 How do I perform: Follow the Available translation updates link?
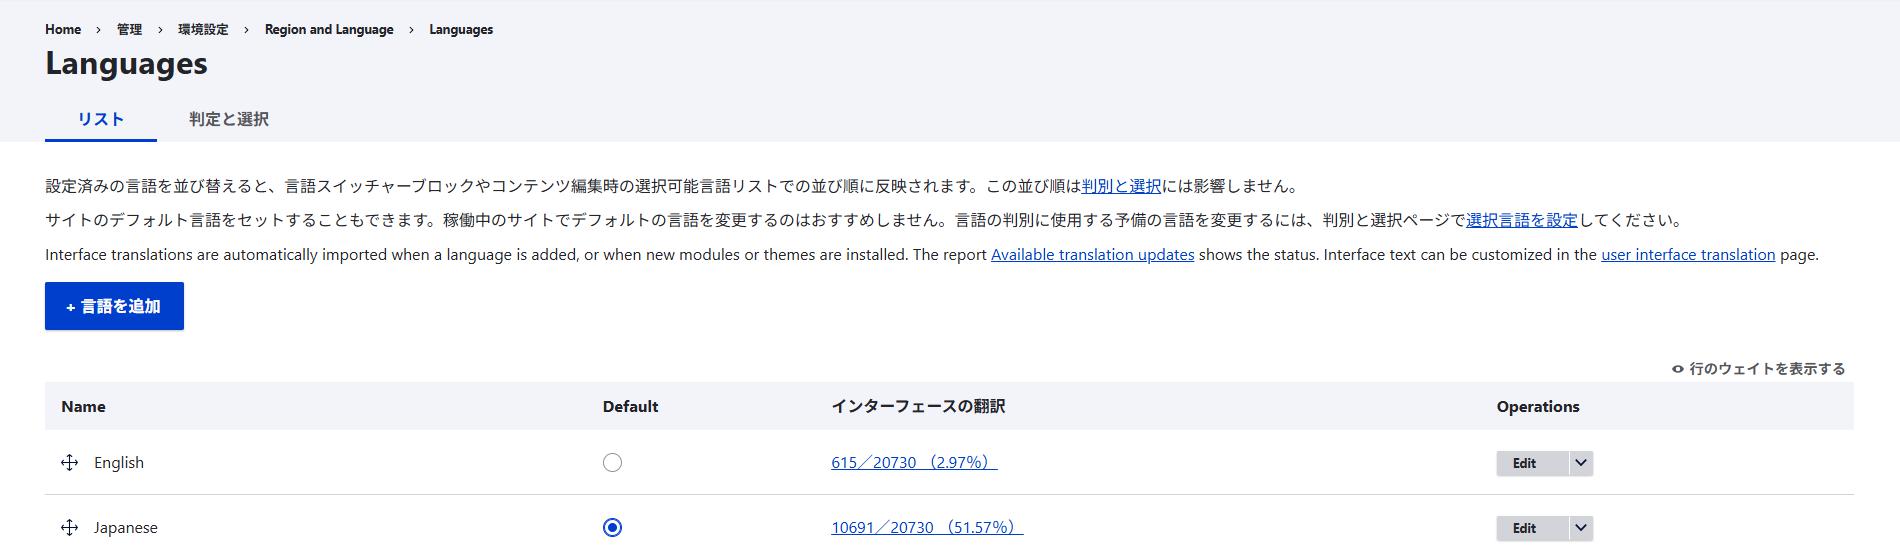click(1092, 254)
